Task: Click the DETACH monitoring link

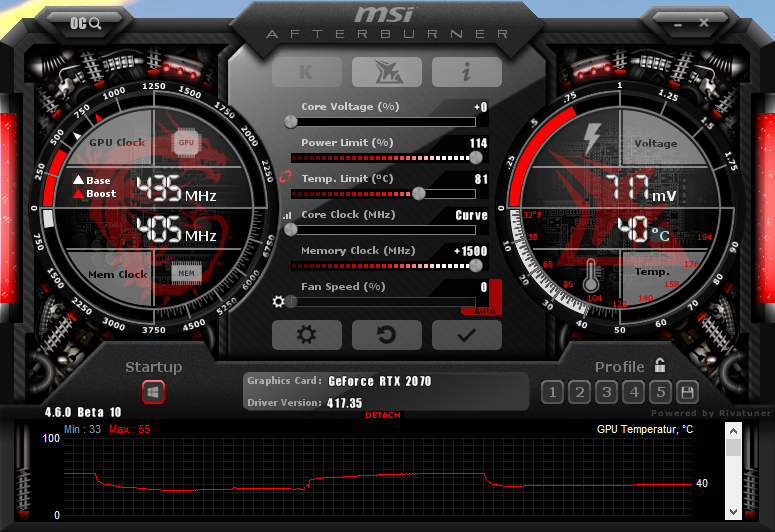Action: 383,415
